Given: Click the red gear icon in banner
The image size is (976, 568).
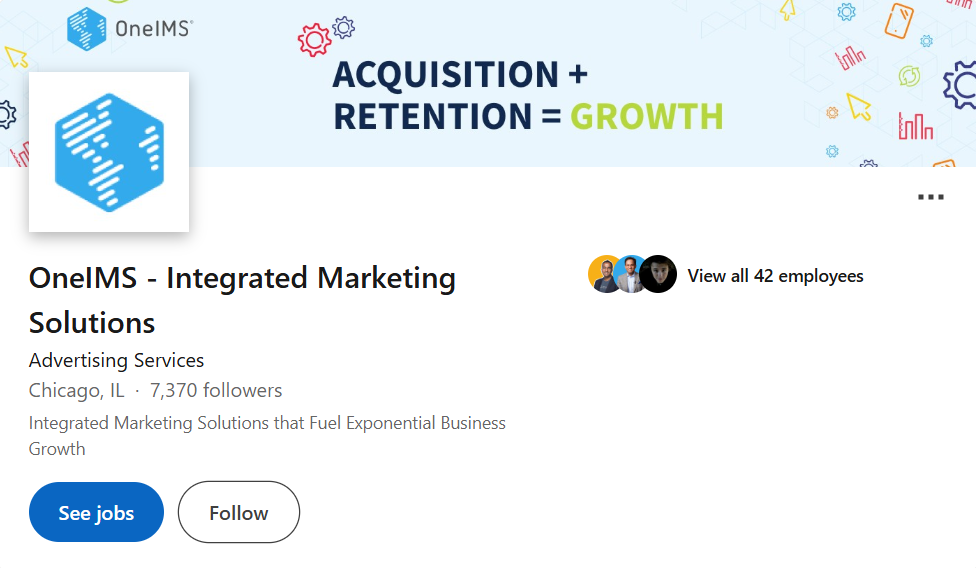Looking at the screenshot, I should [314, 40].
